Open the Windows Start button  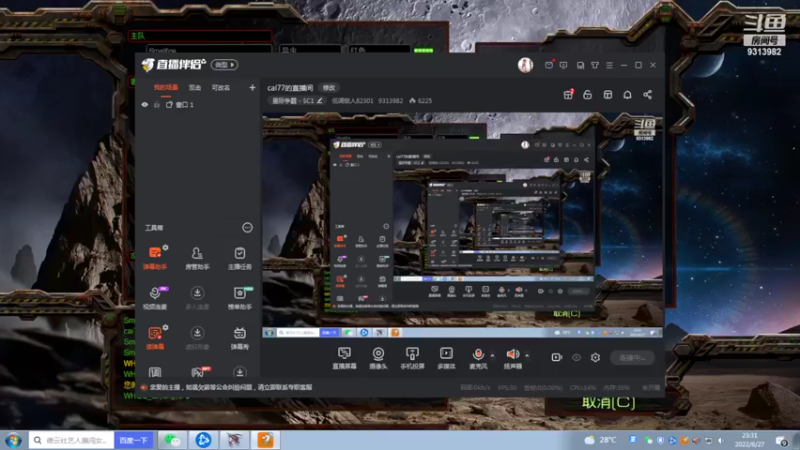coord(13,440)
